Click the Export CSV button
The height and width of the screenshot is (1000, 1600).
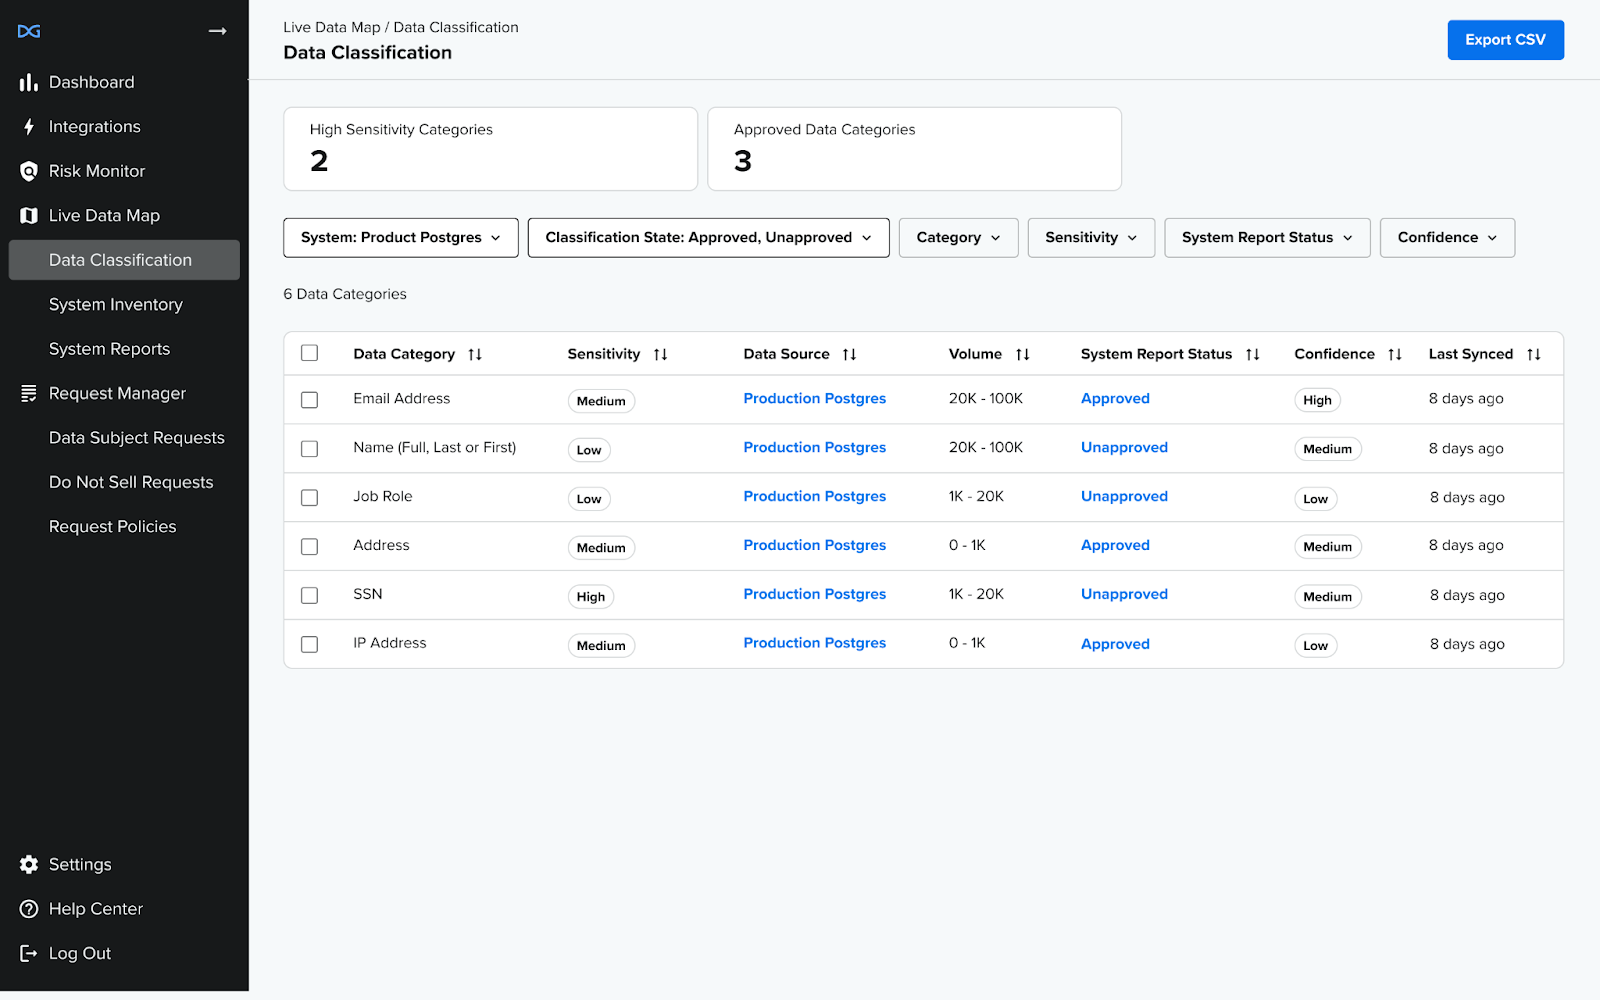(x=1505, y=40)
